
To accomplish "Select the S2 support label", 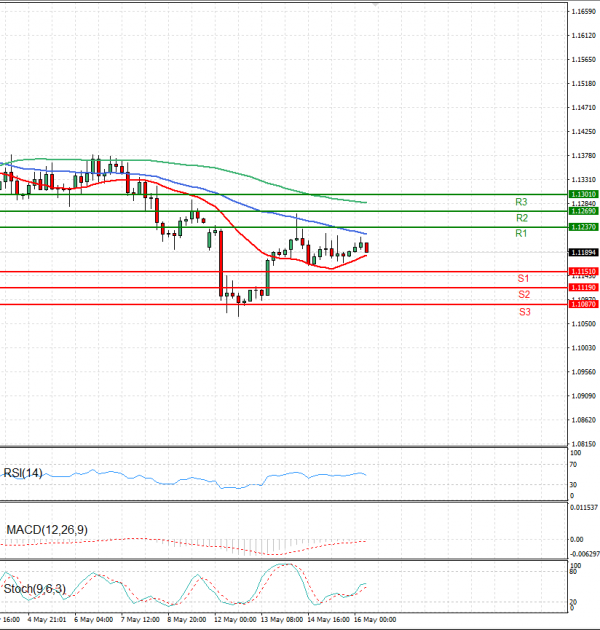I will (524, 295).
